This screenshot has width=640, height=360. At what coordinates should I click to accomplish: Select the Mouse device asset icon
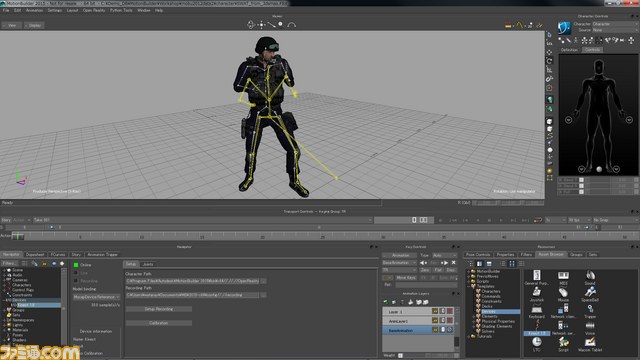coord(563,292)
